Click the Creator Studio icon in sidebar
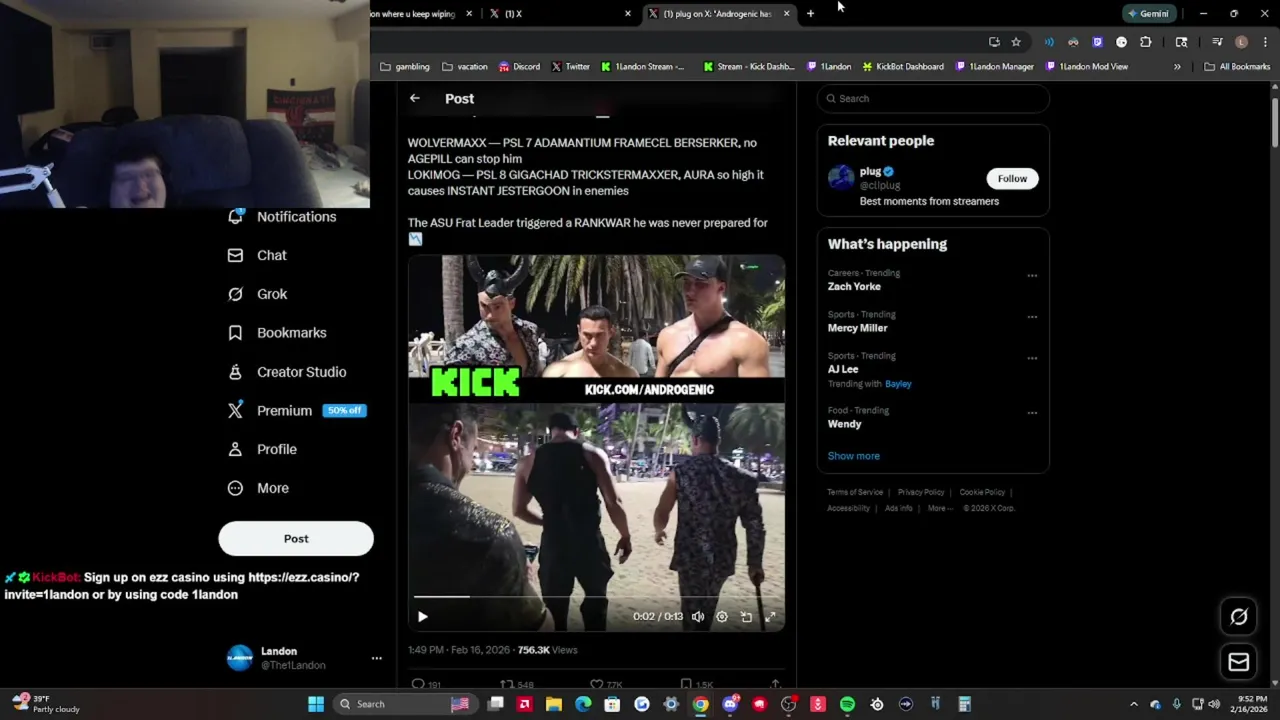This screenshot has height=720, width=1280. pyautogui.click(x=235, y=372)
